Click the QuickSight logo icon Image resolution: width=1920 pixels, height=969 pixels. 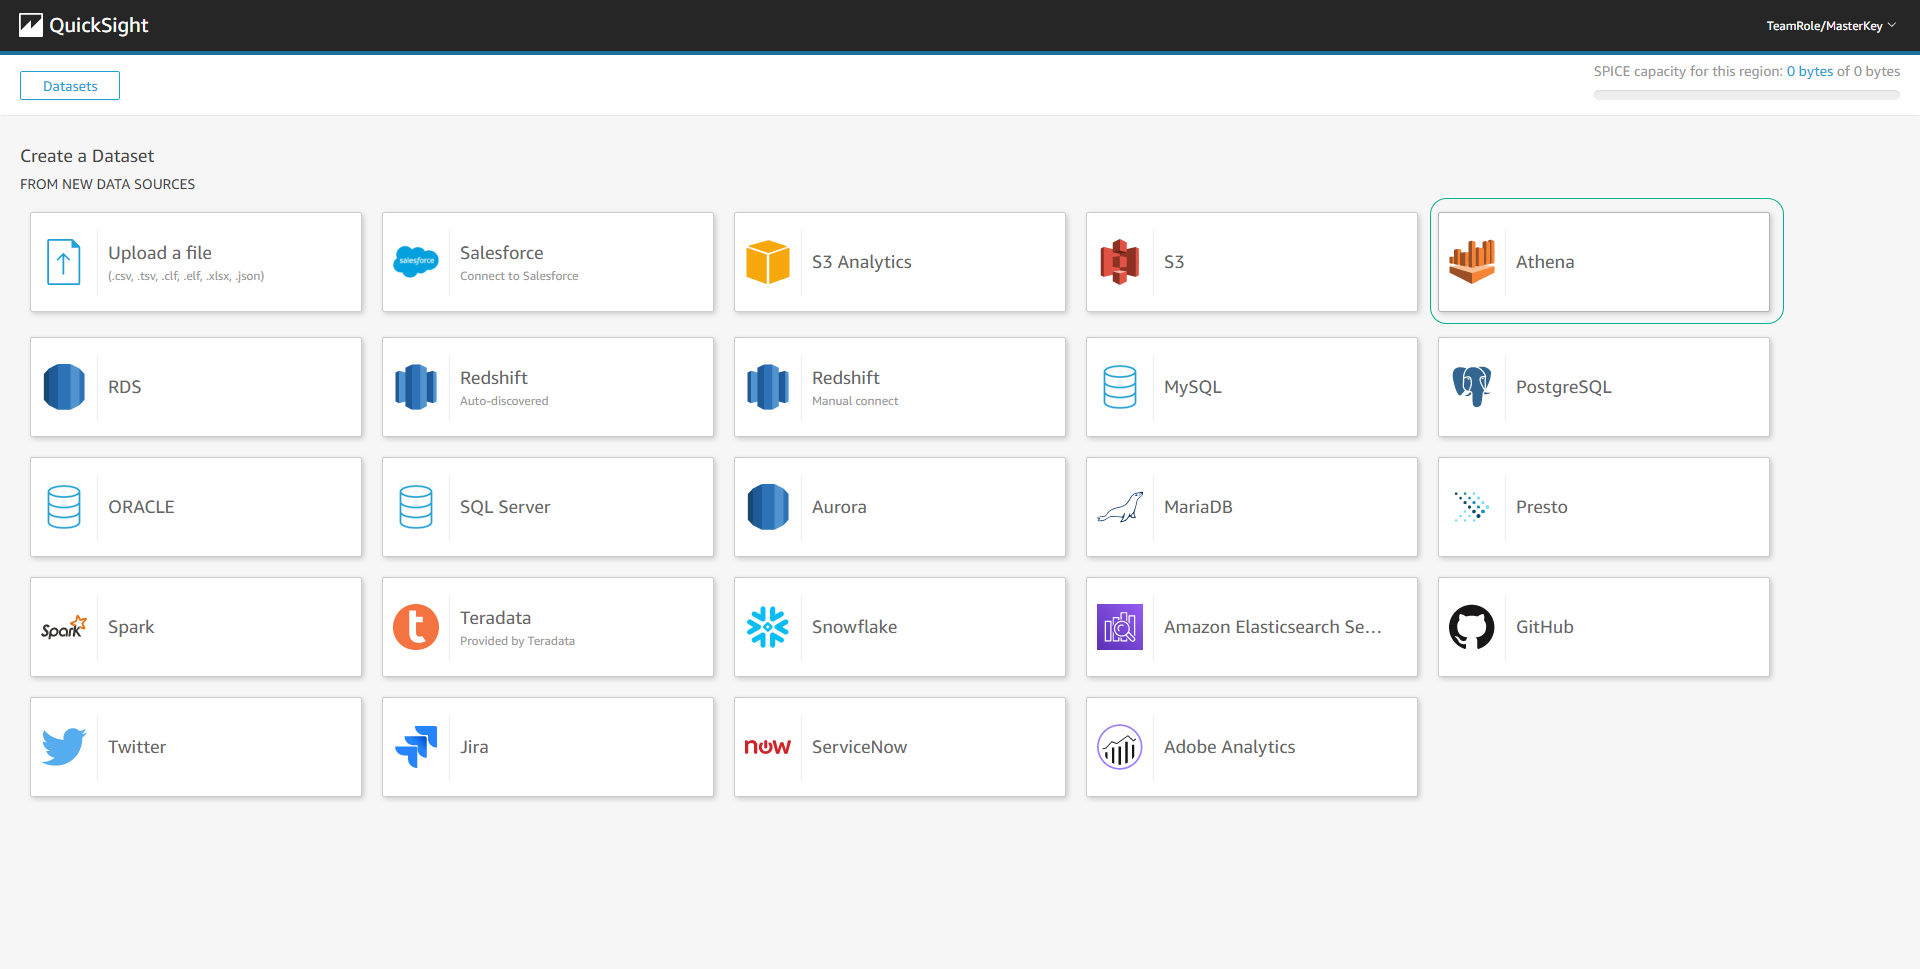click(31, 25)
